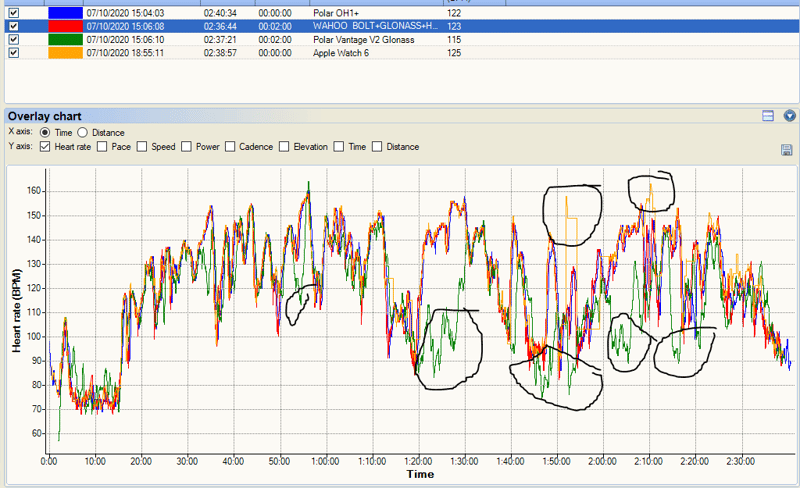This screenshot has height=488, width=800.
Task: Click the blue Polar OH1+ color swatch
Action: pyautogui.click(x=65, y=13)
